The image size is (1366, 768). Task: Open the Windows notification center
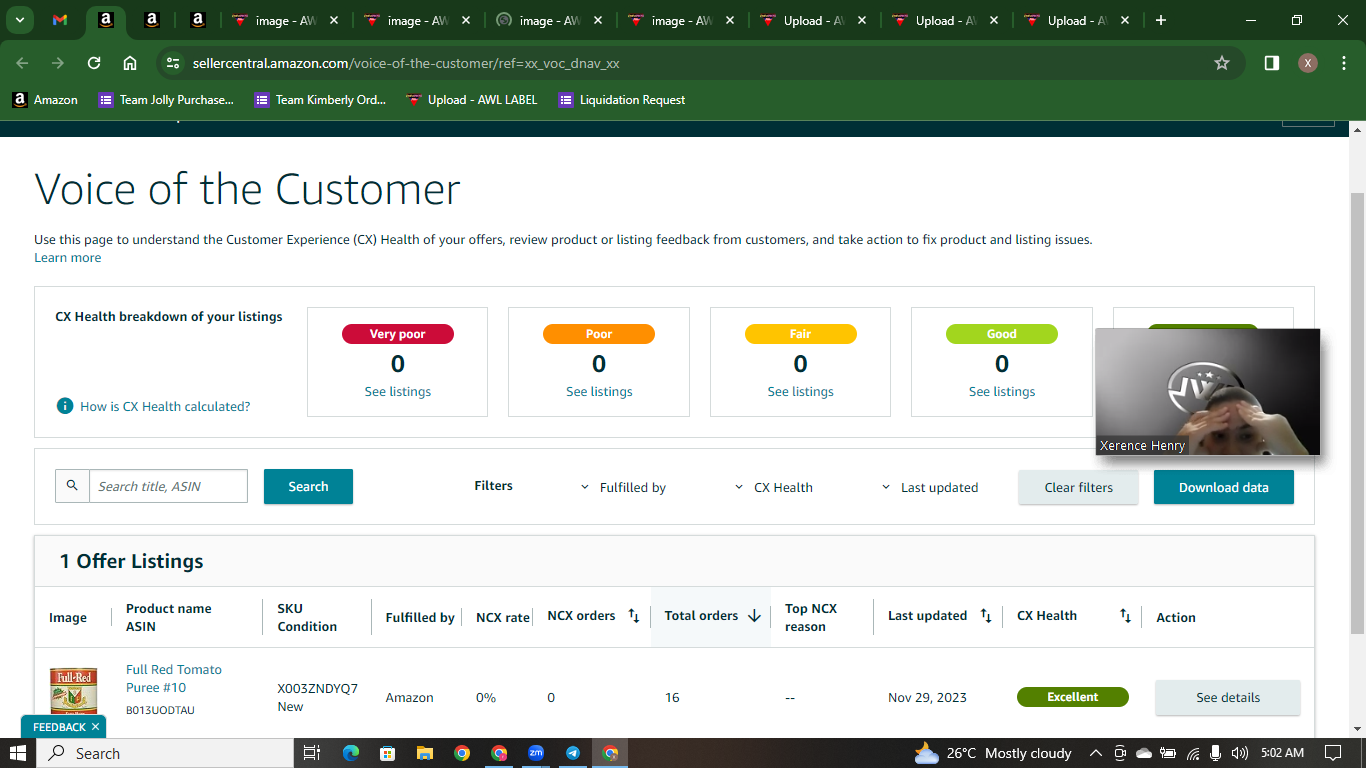coord(1332,753)
